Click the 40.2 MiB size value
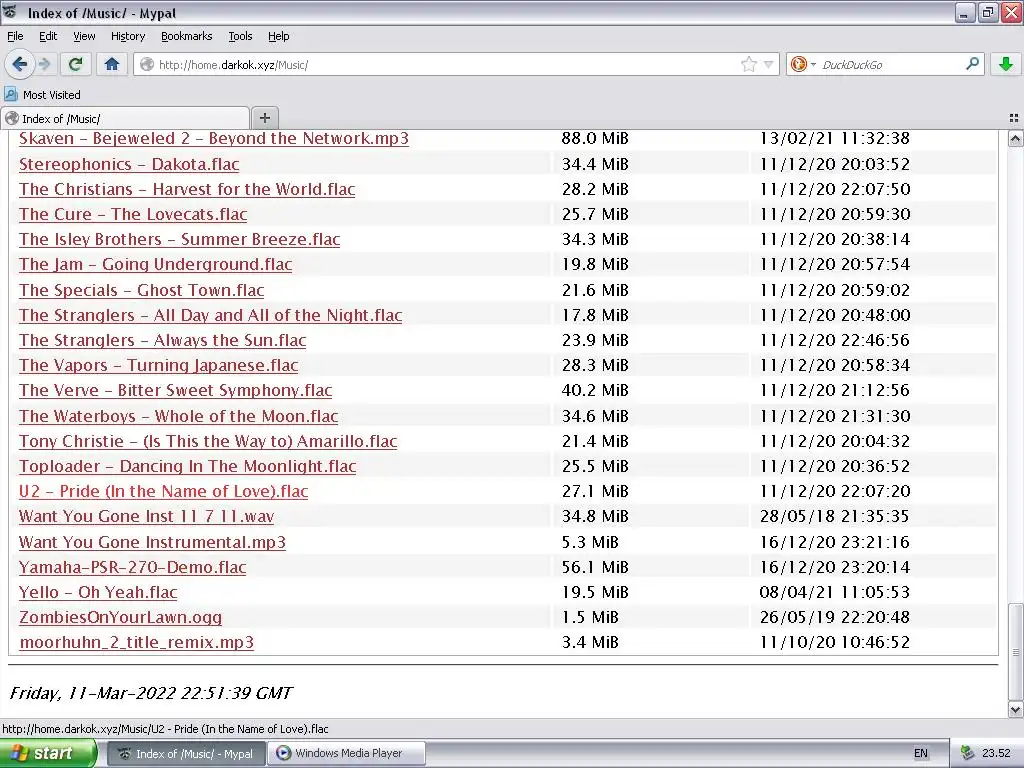The image size is (1024, 768). click(594, 391)
